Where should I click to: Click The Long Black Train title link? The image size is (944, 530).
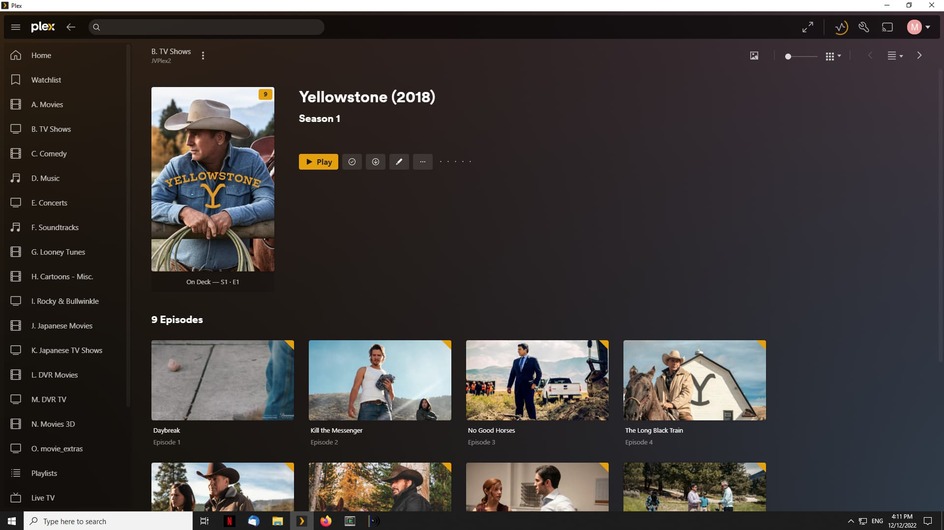tap(654, 431)
